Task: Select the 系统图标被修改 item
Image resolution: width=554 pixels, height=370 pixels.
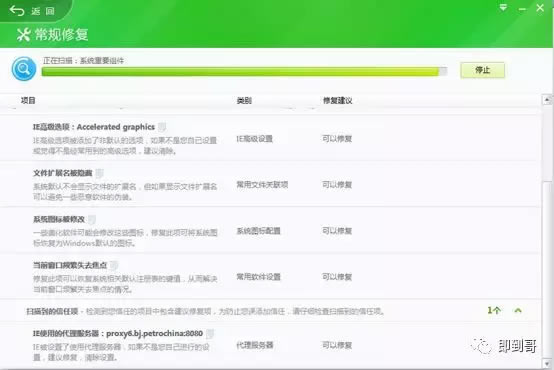Action: pos(270,230)
